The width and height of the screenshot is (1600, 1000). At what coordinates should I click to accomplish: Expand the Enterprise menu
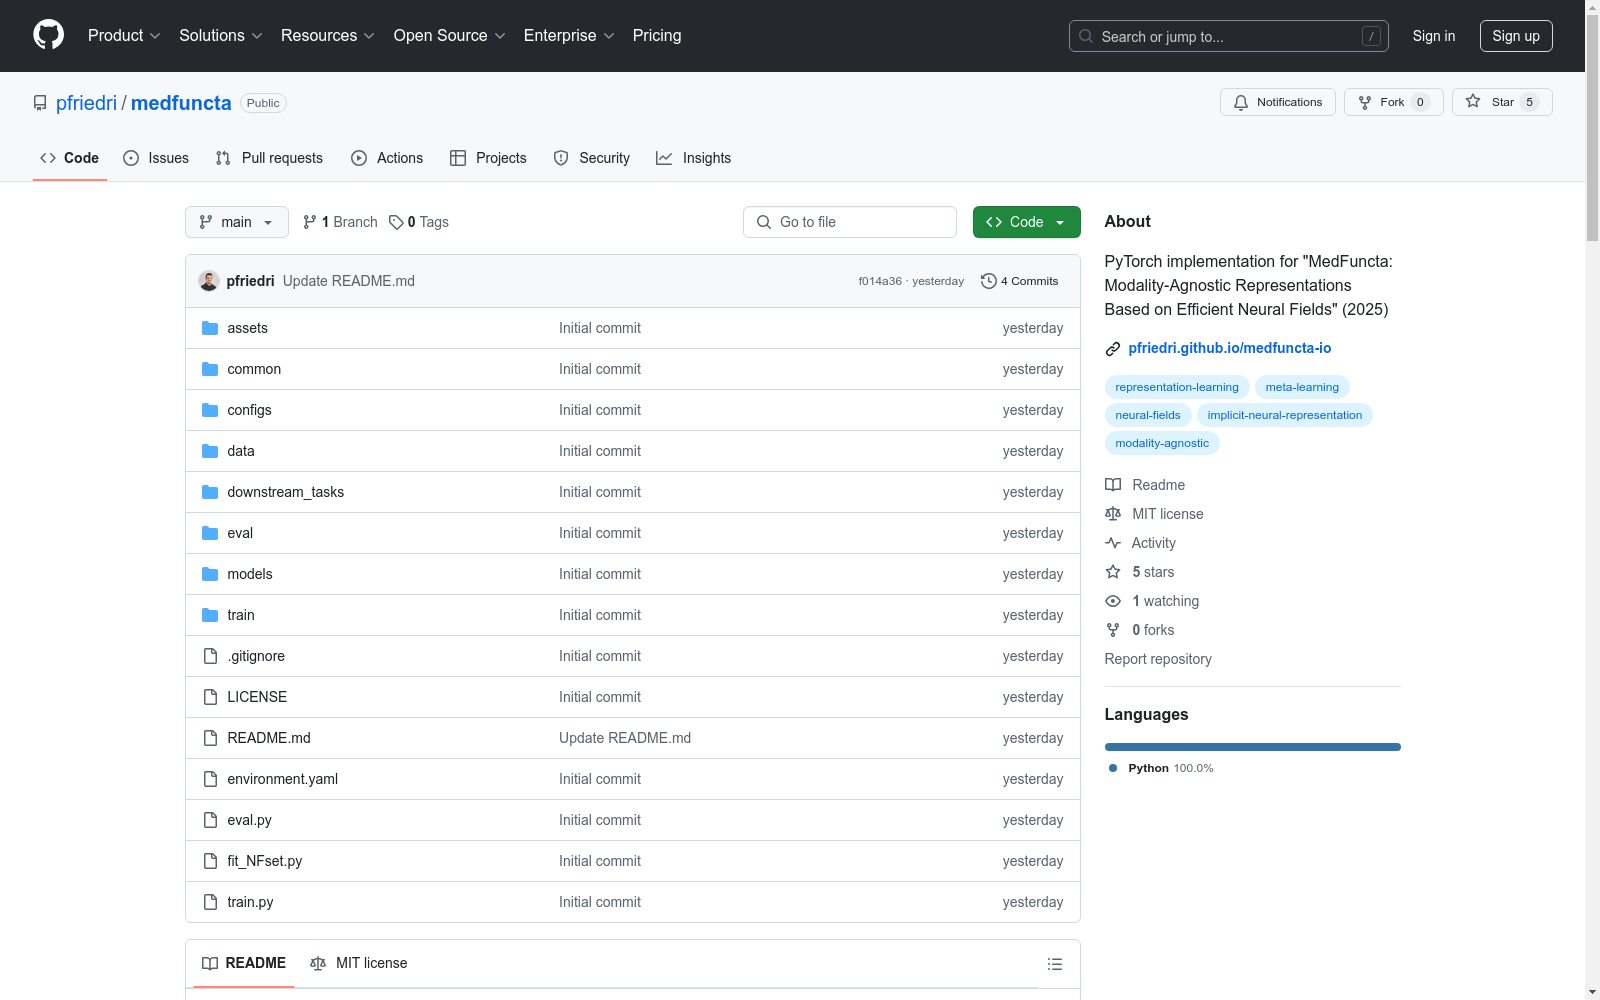570,35
